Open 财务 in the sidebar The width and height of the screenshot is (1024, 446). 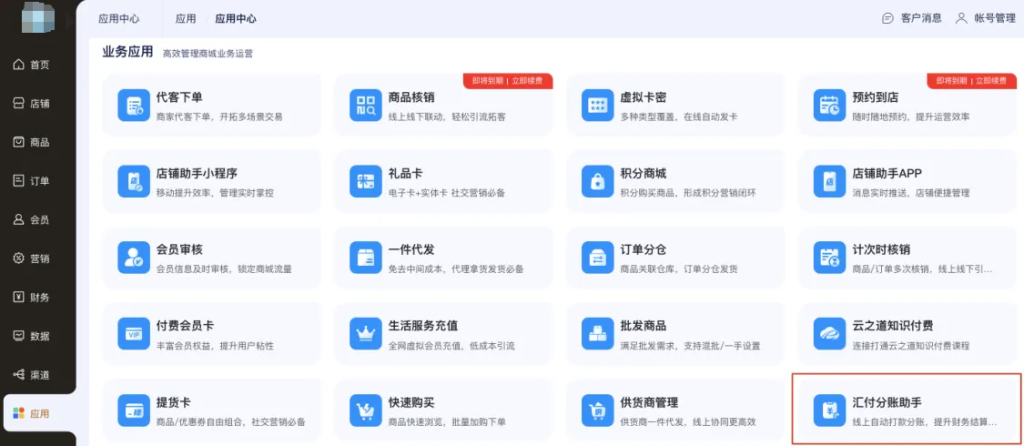click(x=31, y=297)
